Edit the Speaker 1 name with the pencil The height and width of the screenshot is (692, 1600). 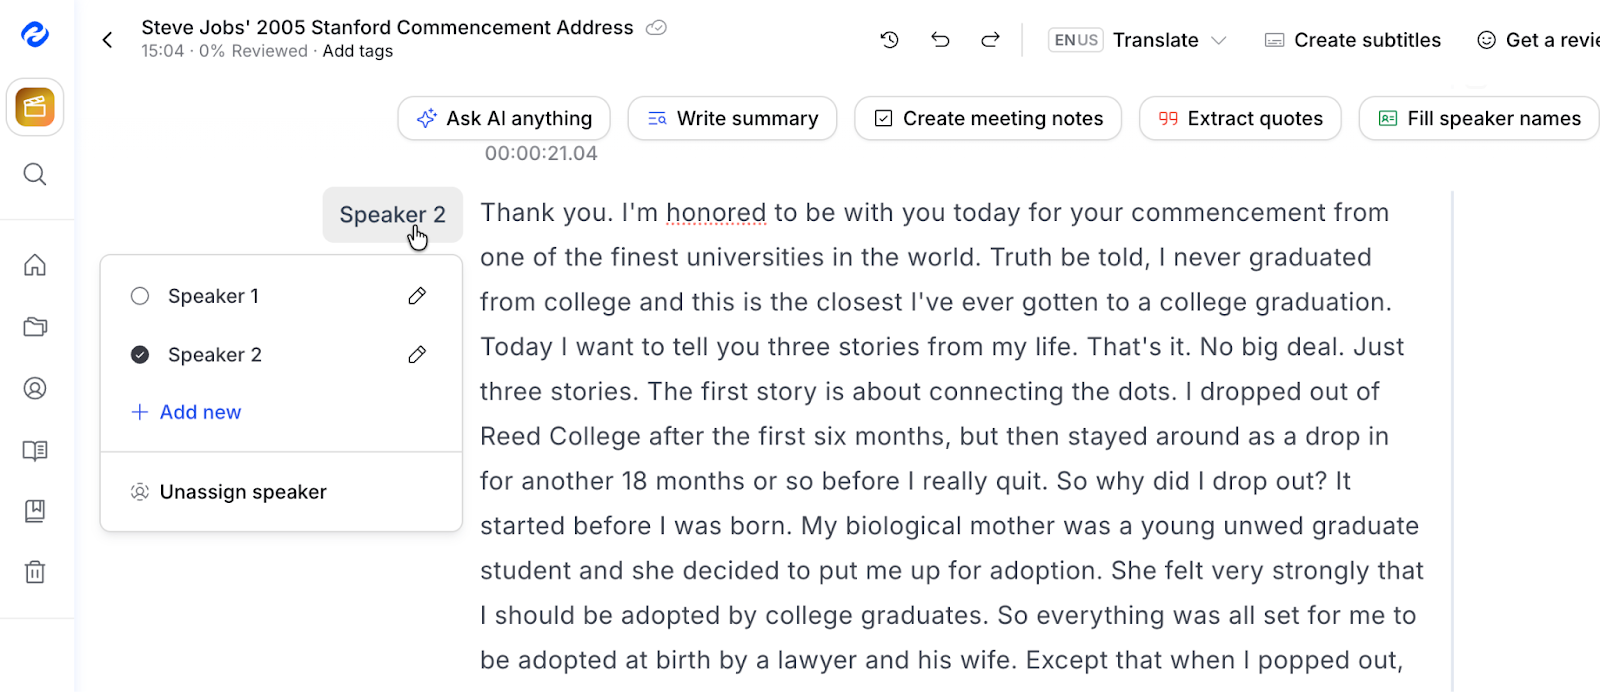click(x=417, y=296)
